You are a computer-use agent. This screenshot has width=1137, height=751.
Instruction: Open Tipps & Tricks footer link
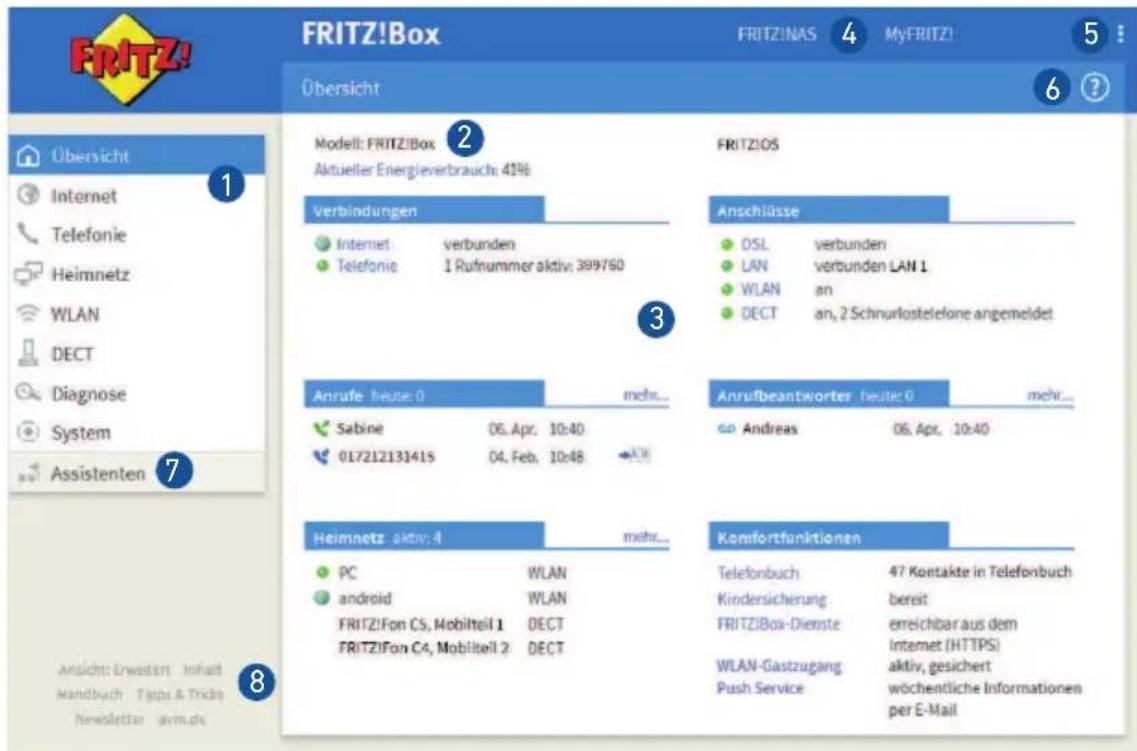[x=180, y=694]
